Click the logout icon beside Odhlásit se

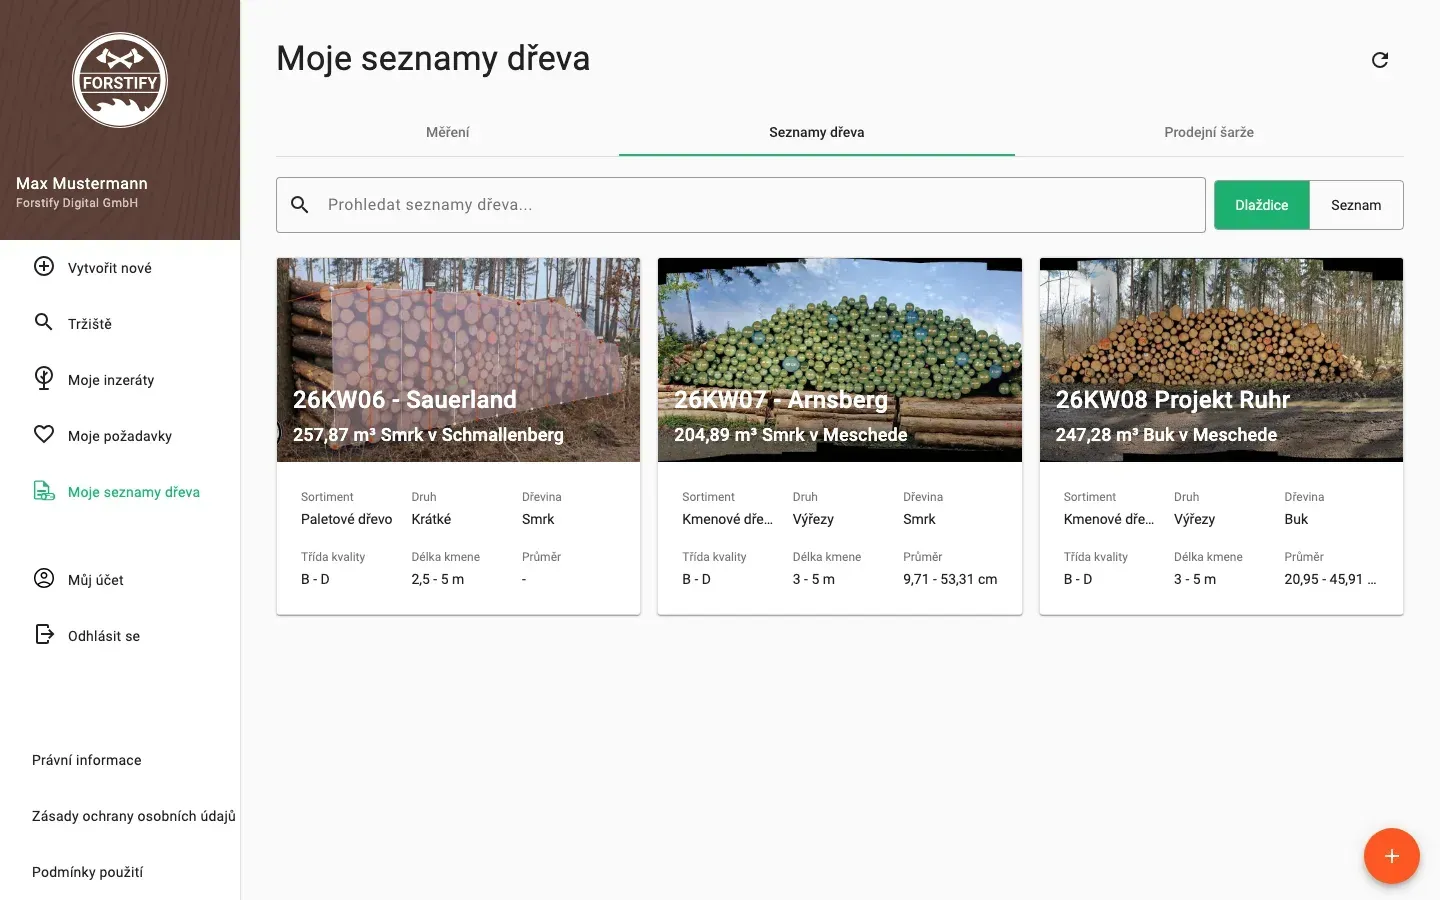[44, 634]
